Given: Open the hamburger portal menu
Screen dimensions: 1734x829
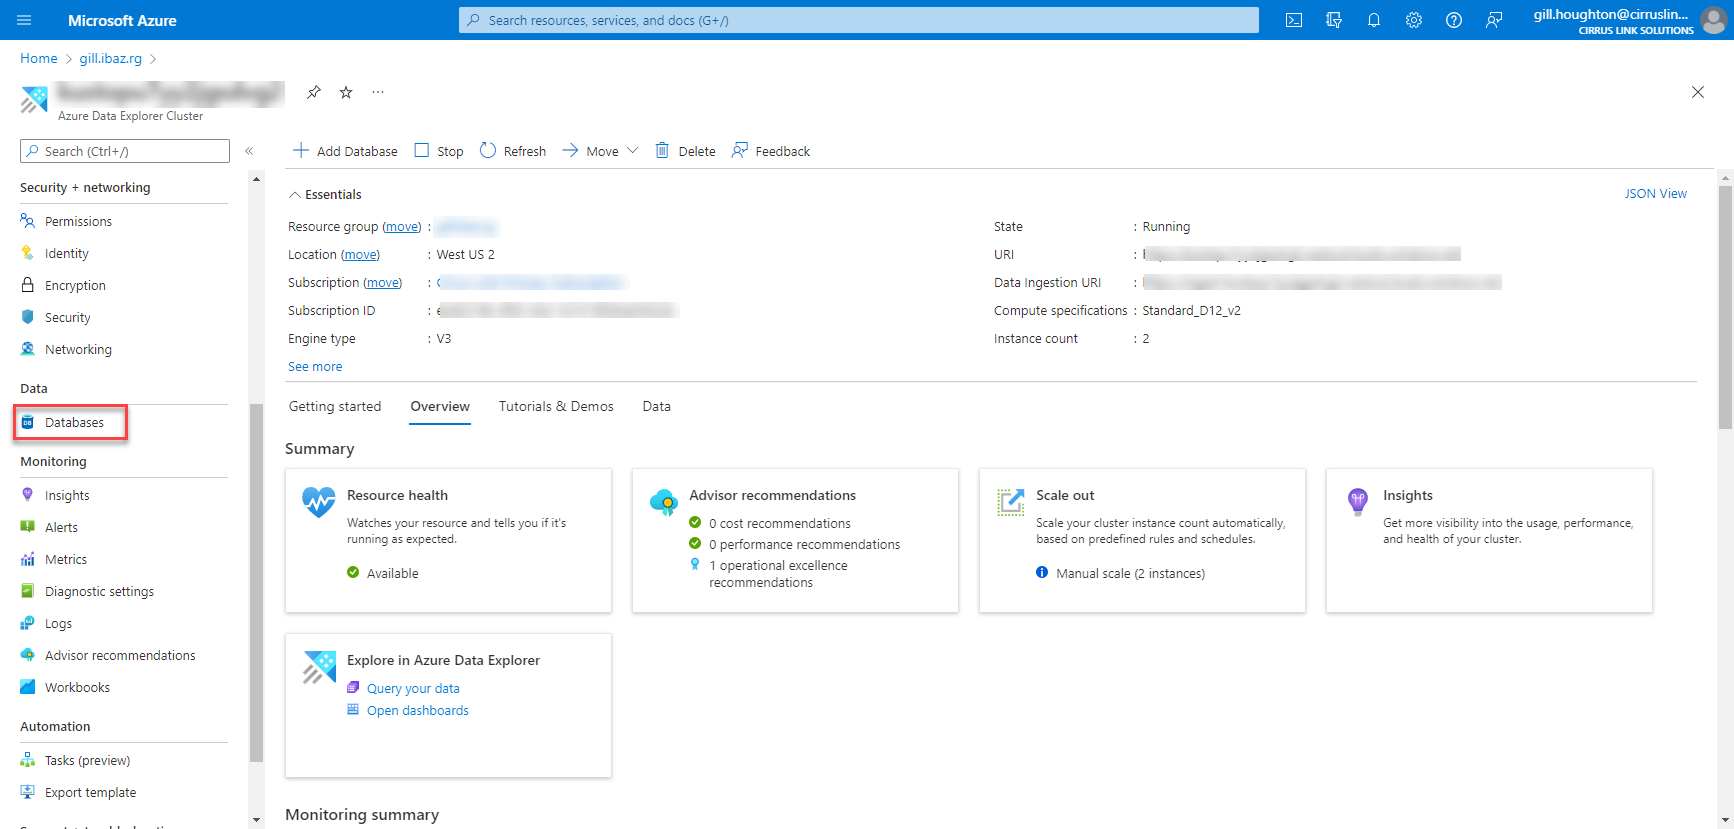Looking at the screenshot, I should (25, 20).
